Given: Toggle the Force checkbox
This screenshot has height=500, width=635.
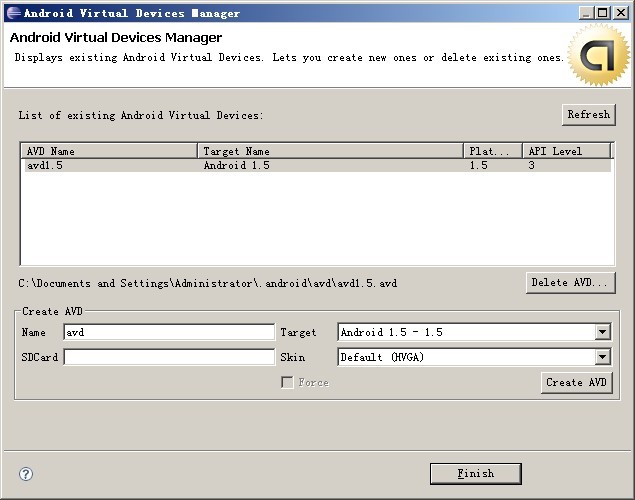Looking at the screenshot, I should 287,382.
